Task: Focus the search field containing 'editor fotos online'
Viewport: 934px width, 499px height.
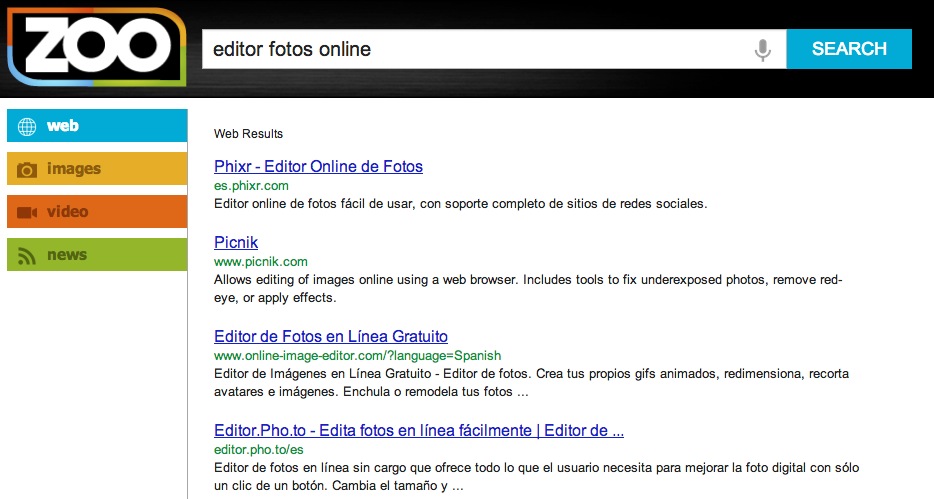Action: [x=470, y=49]
